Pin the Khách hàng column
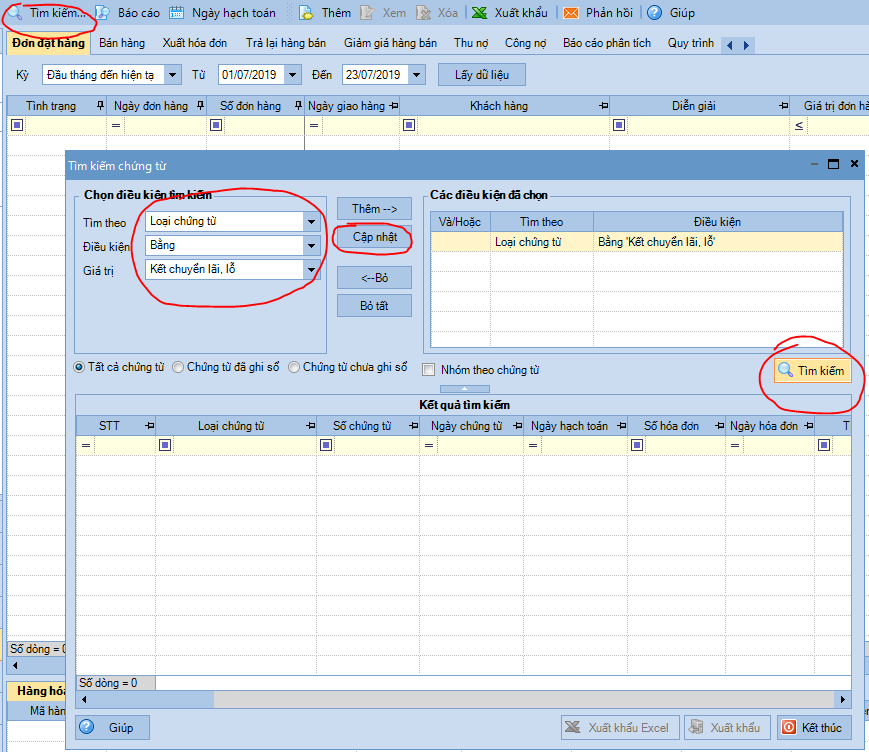Screen dimensions: 869x752 pos(604,105)
